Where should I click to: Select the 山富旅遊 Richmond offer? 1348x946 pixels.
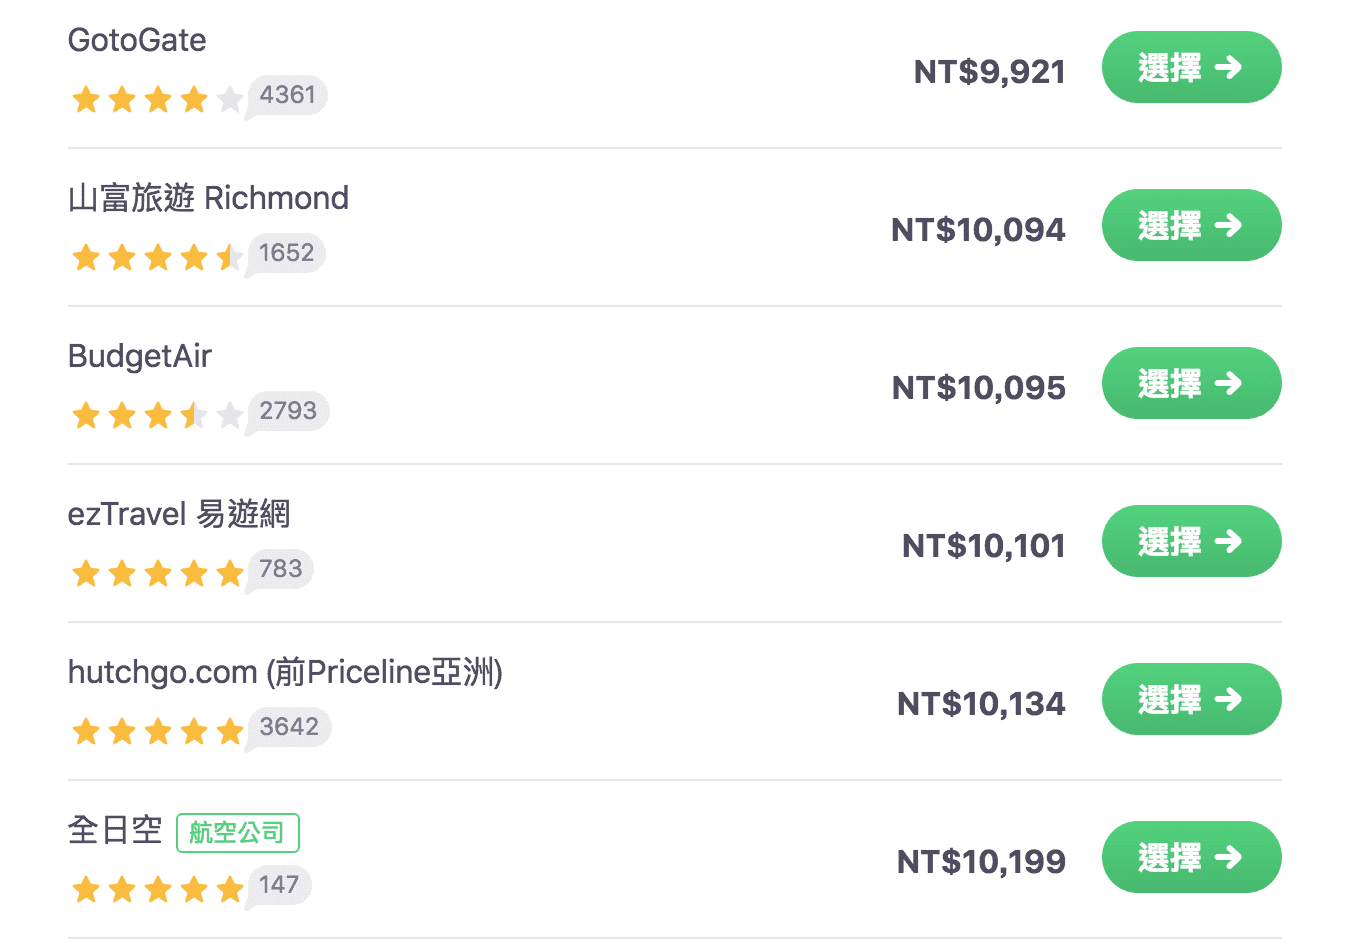1191,225
